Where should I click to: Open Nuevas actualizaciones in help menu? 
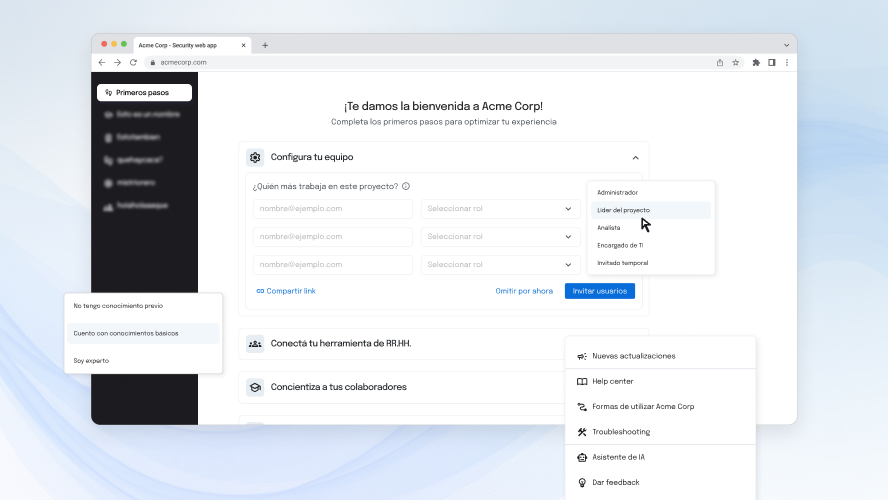tap(660, 356)
